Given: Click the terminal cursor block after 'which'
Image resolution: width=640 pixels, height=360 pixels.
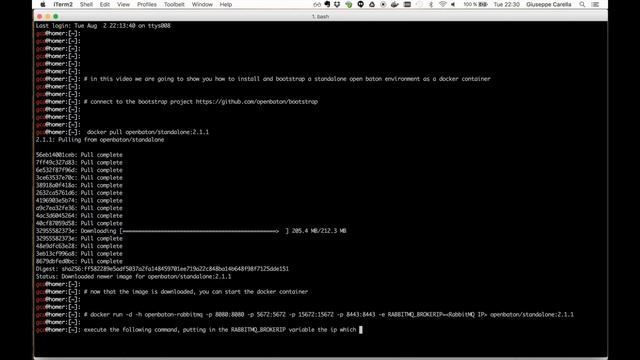Looking at the screenshot, I should coord(361,330).
